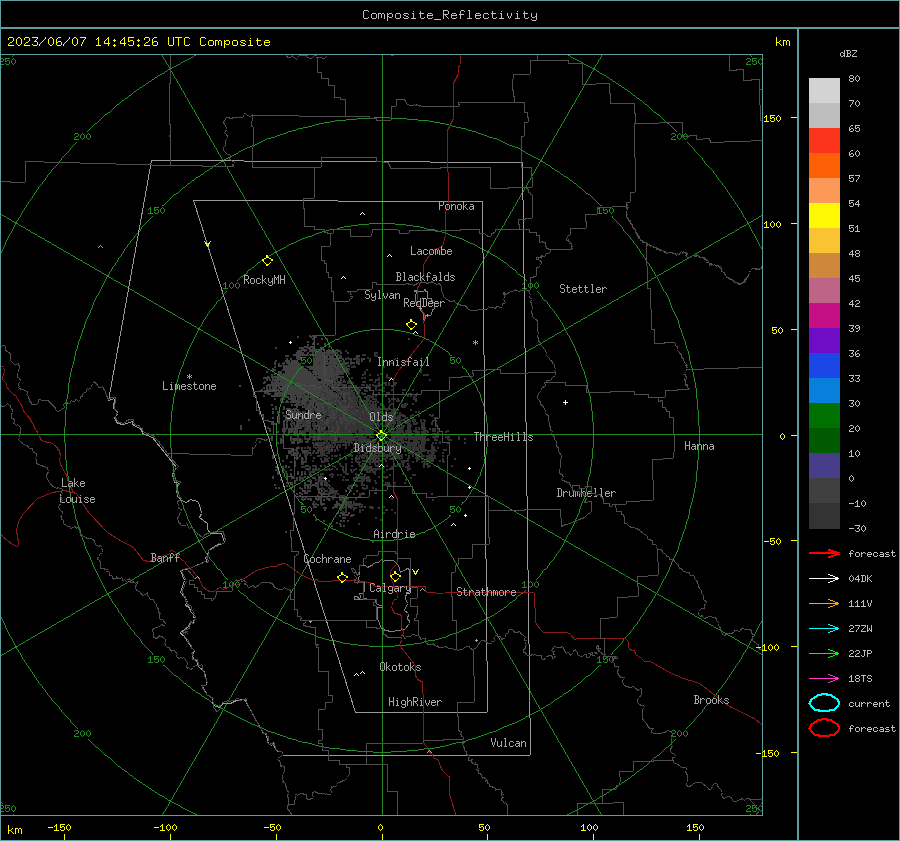Click the Composite_Reflectivity title
Screen dimensions: 900x841
point(449,15)
